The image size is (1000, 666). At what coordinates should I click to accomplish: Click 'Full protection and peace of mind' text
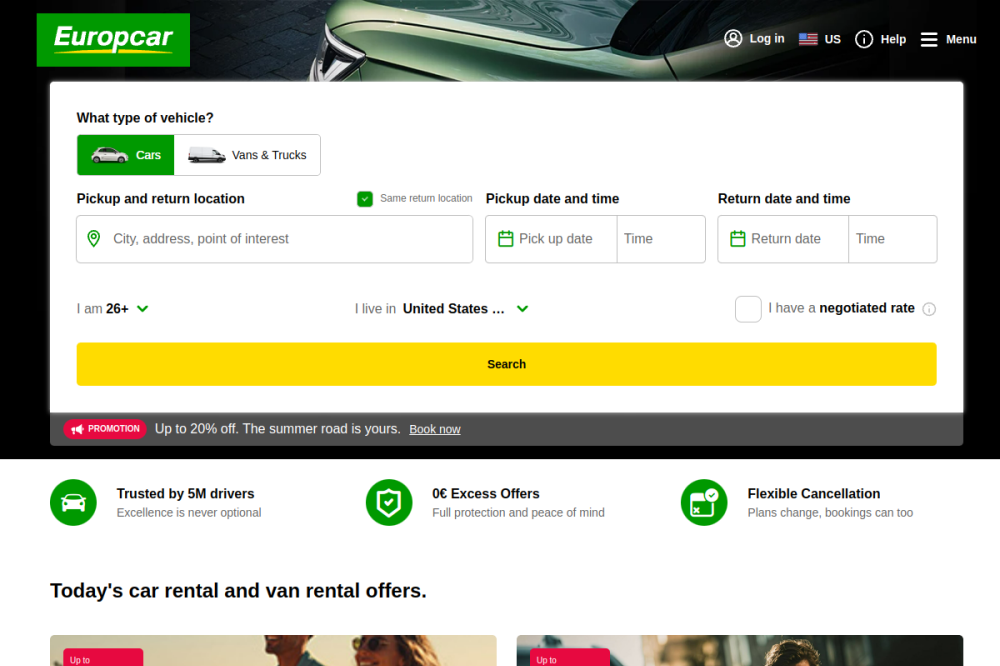pyautogui.click(x=518, y=513)
